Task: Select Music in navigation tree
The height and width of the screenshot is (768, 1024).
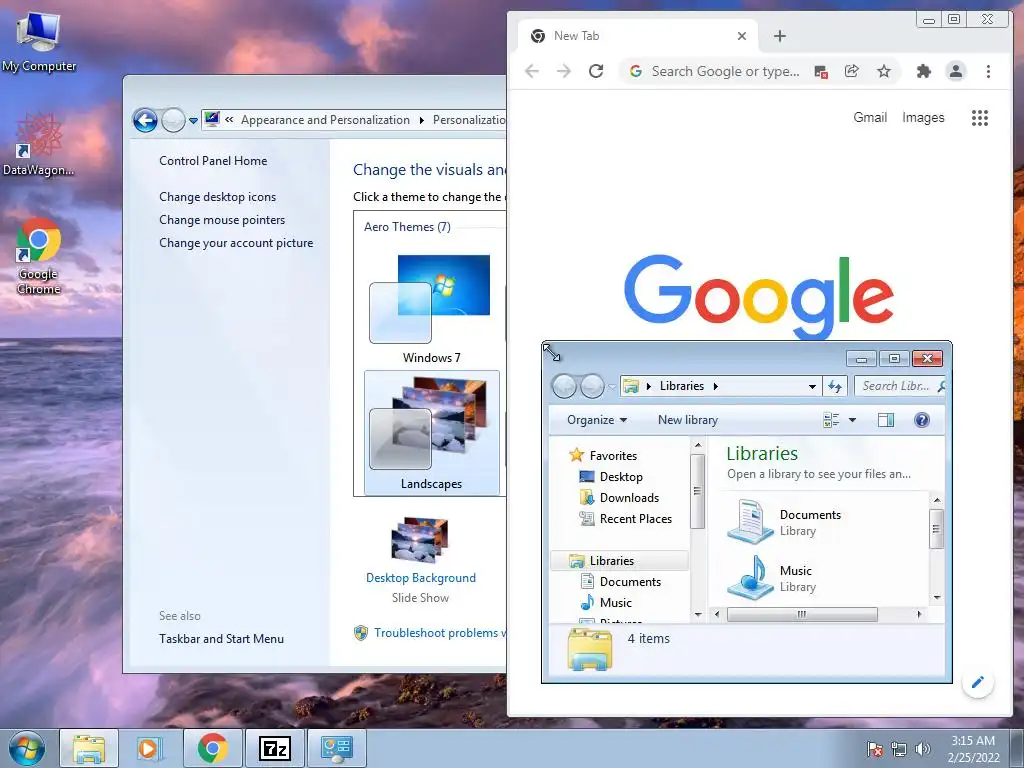Action: click(615, 602)
